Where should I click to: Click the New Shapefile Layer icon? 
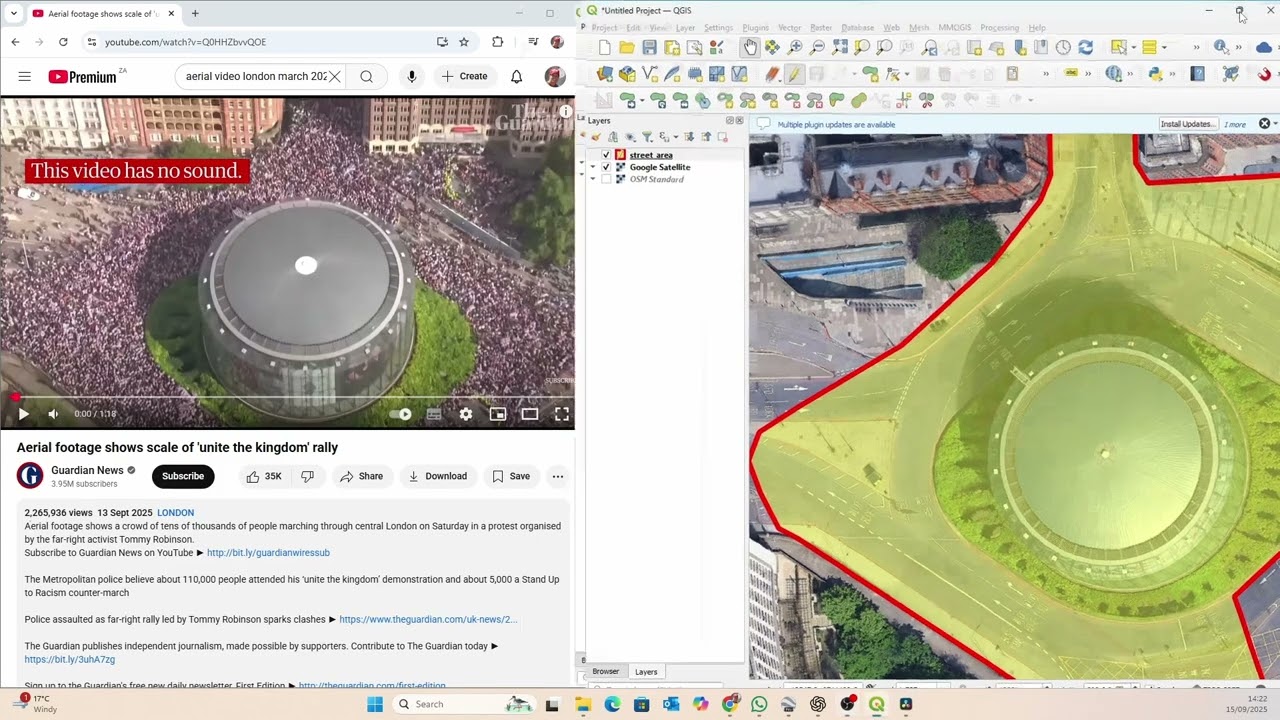pos(649,73)
